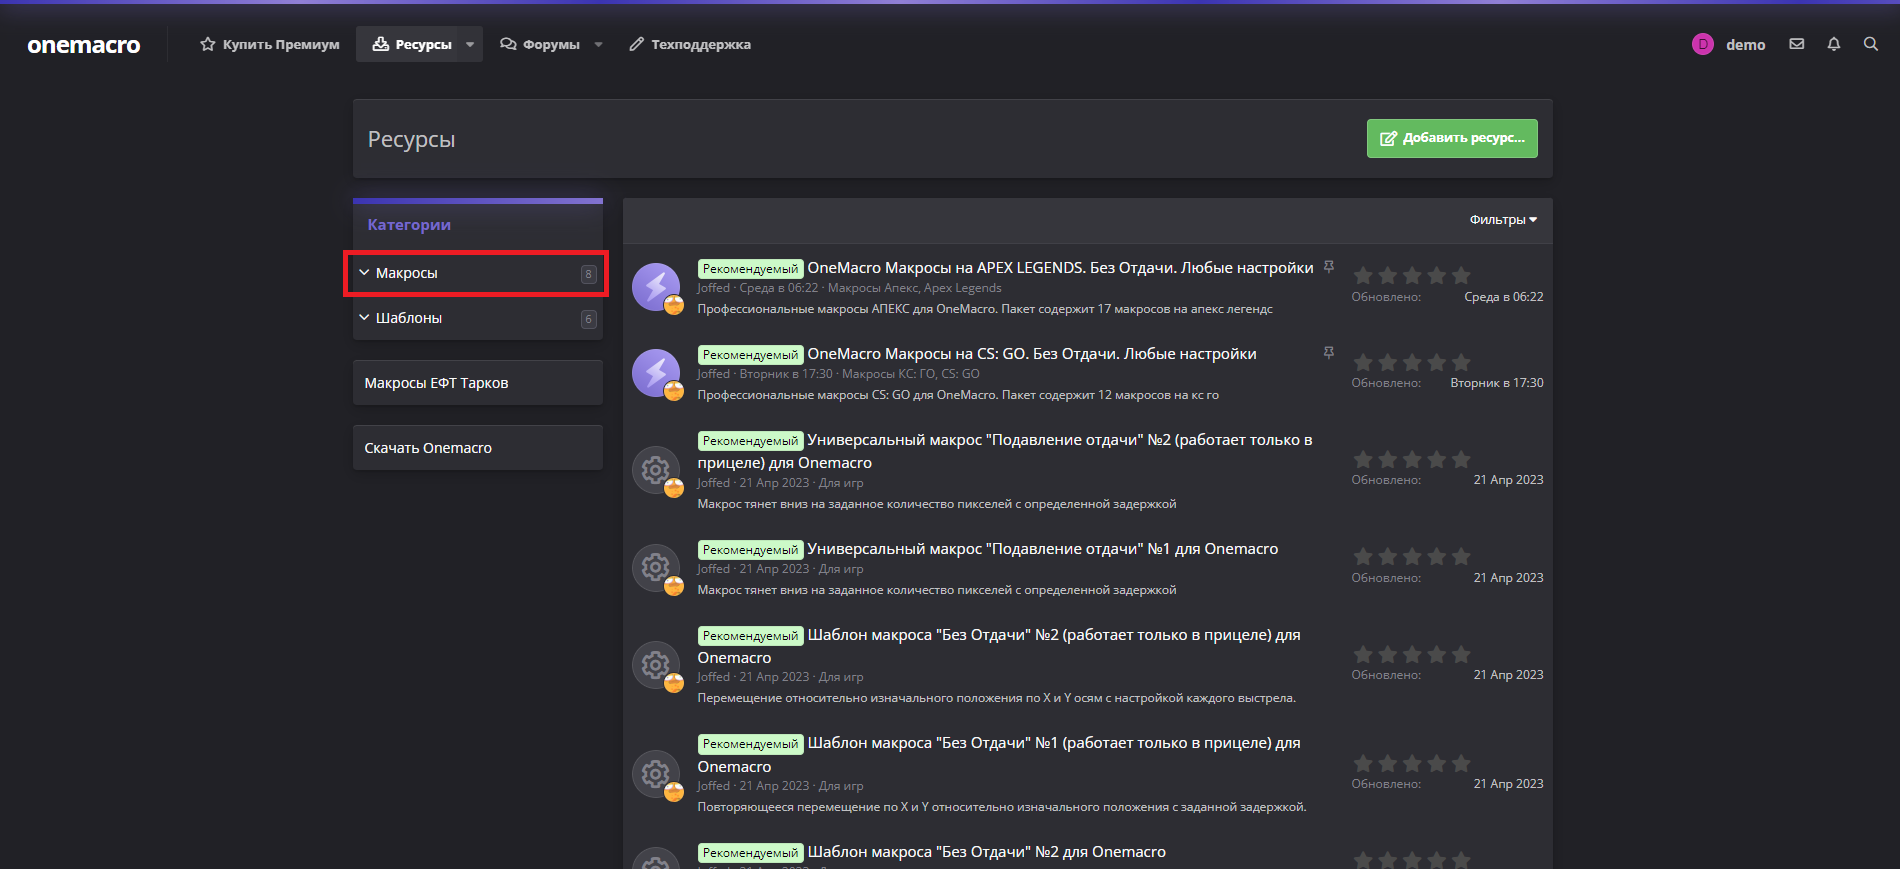Image resolution: width=1900 pixels, height=869 pixels.
Task: Open the Шаблоны category
Action: (x=408, y=318)
